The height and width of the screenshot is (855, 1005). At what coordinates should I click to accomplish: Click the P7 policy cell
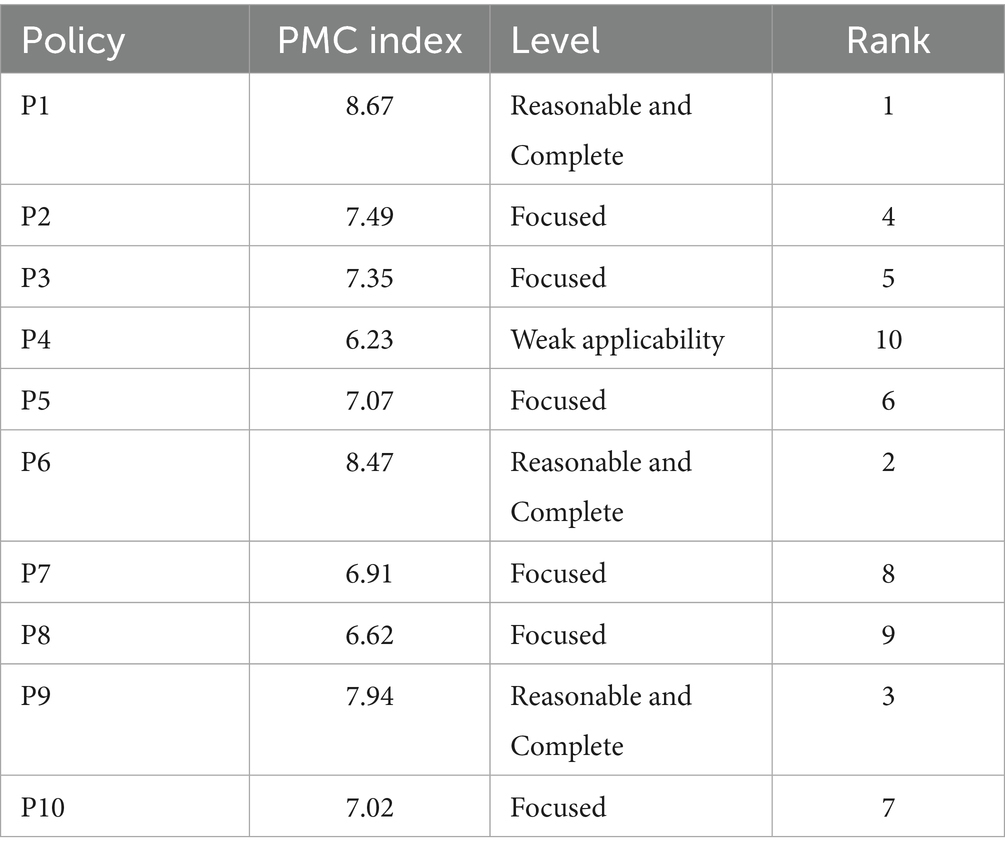(x=38, y=574)
